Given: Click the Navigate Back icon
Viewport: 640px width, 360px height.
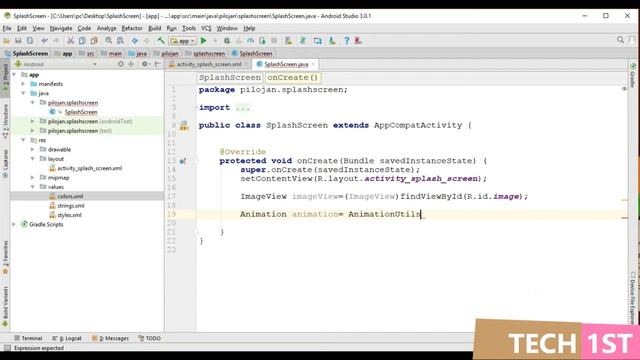Looking at the screenshot, I should point(135,41).
